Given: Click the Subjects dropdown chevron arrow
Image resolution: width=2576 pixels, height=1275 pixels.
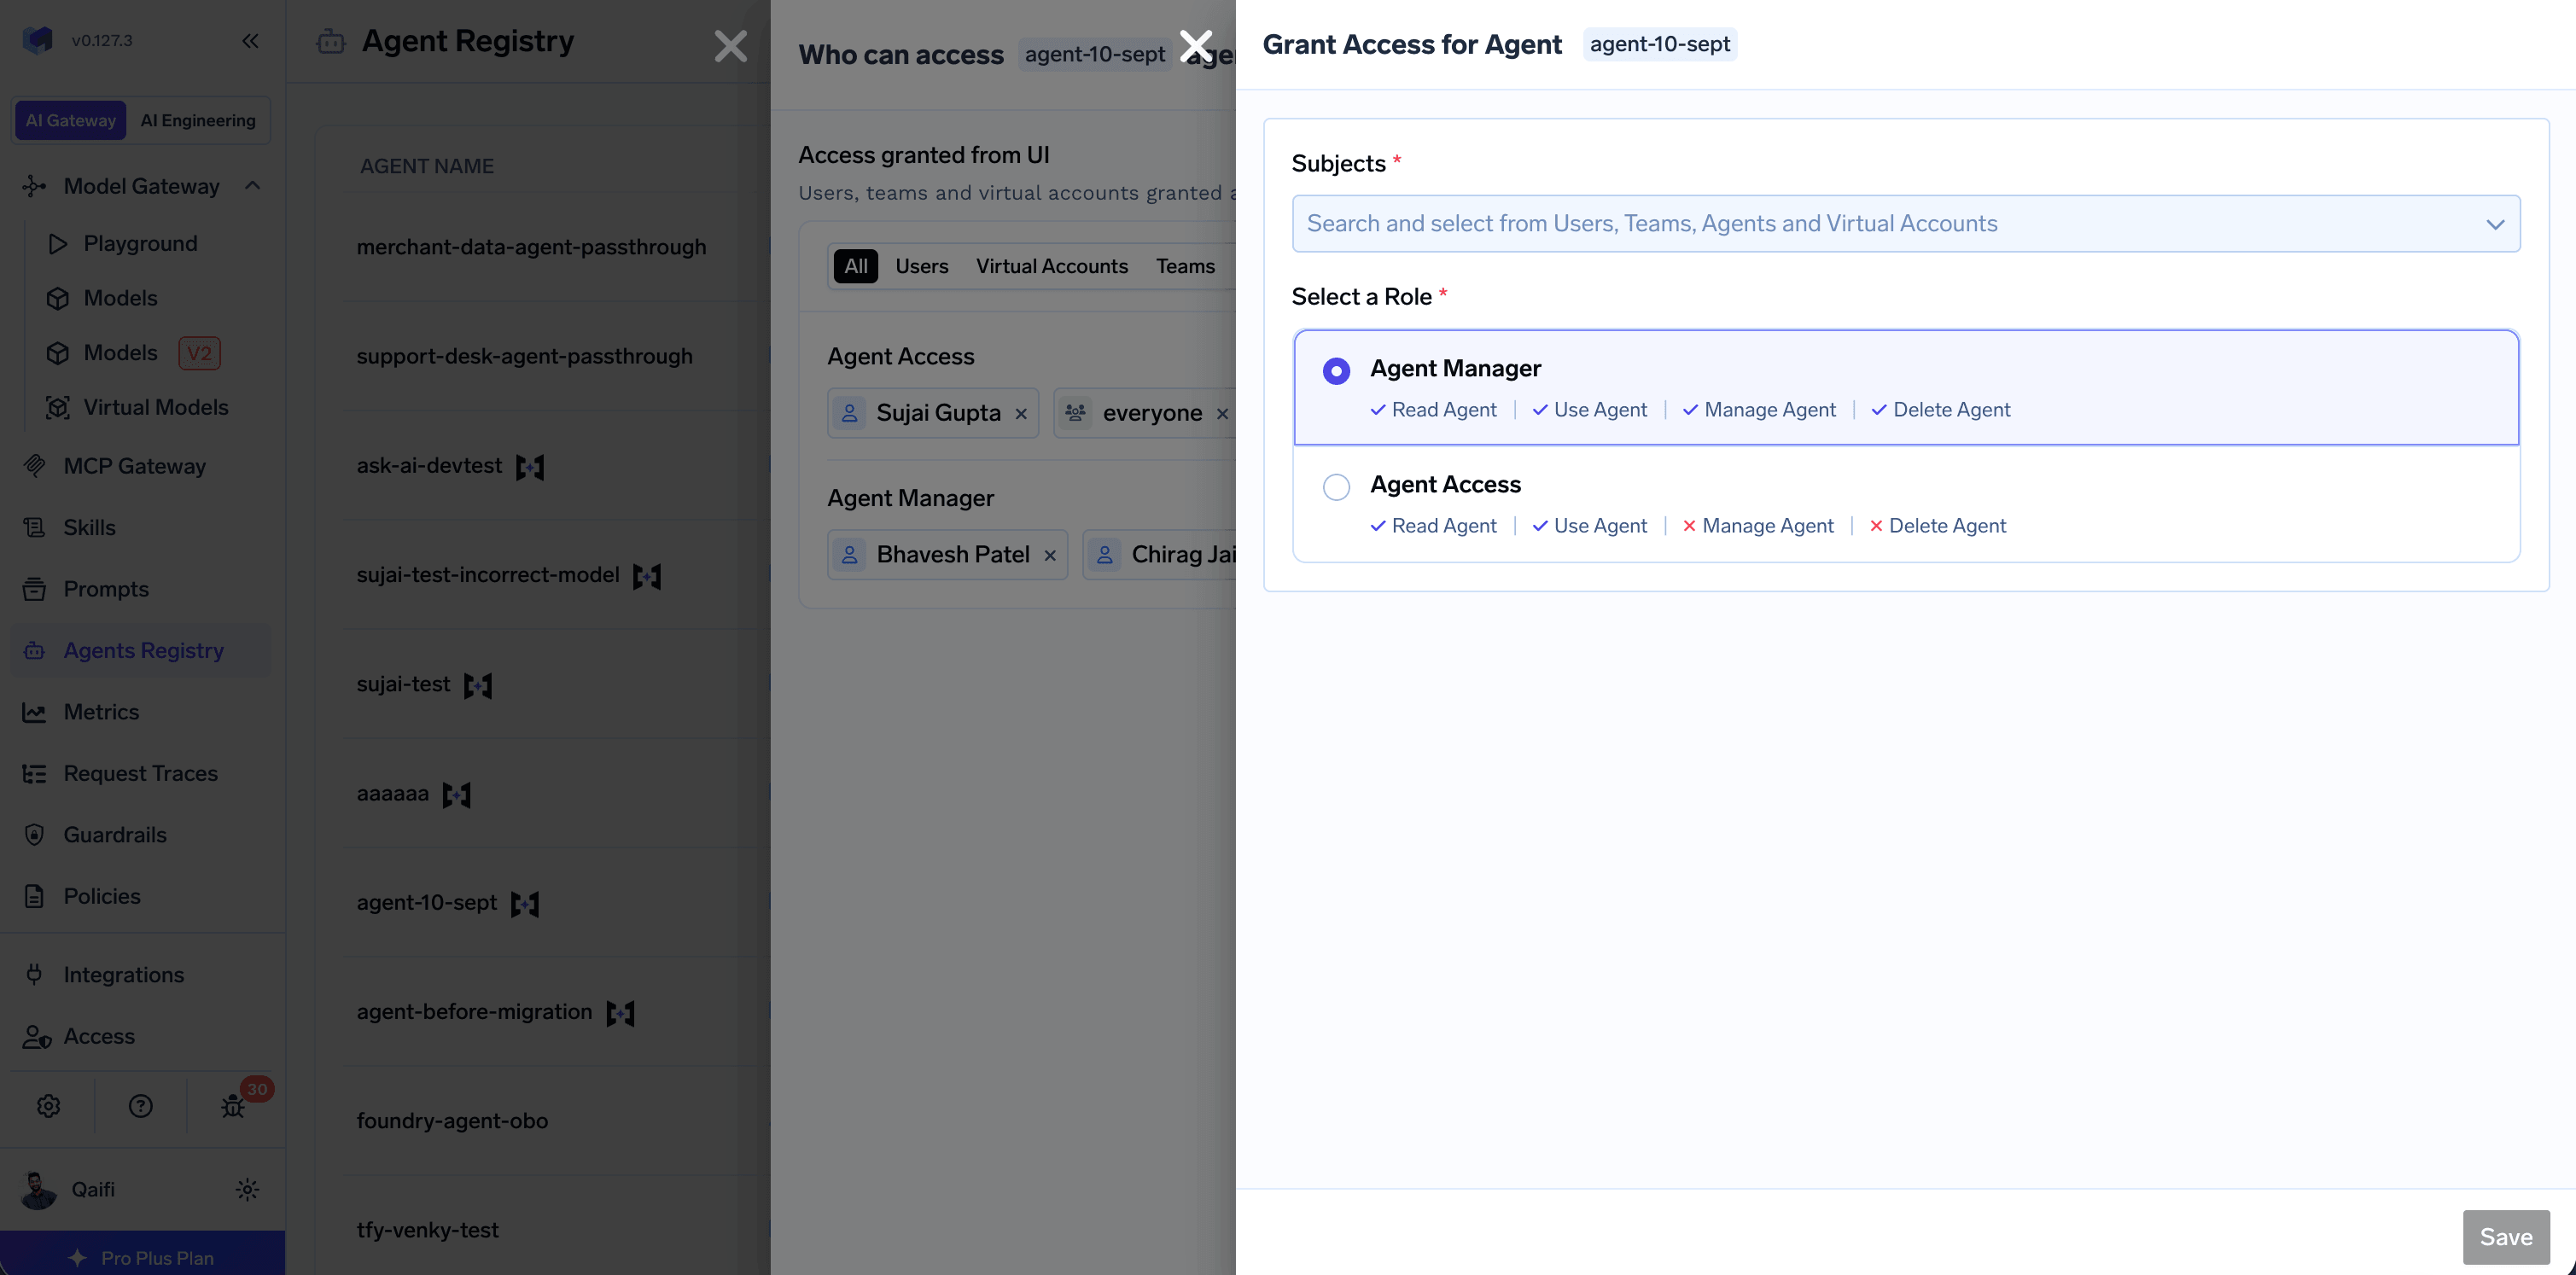Looking at the screenshot, I should (2495, 224).
